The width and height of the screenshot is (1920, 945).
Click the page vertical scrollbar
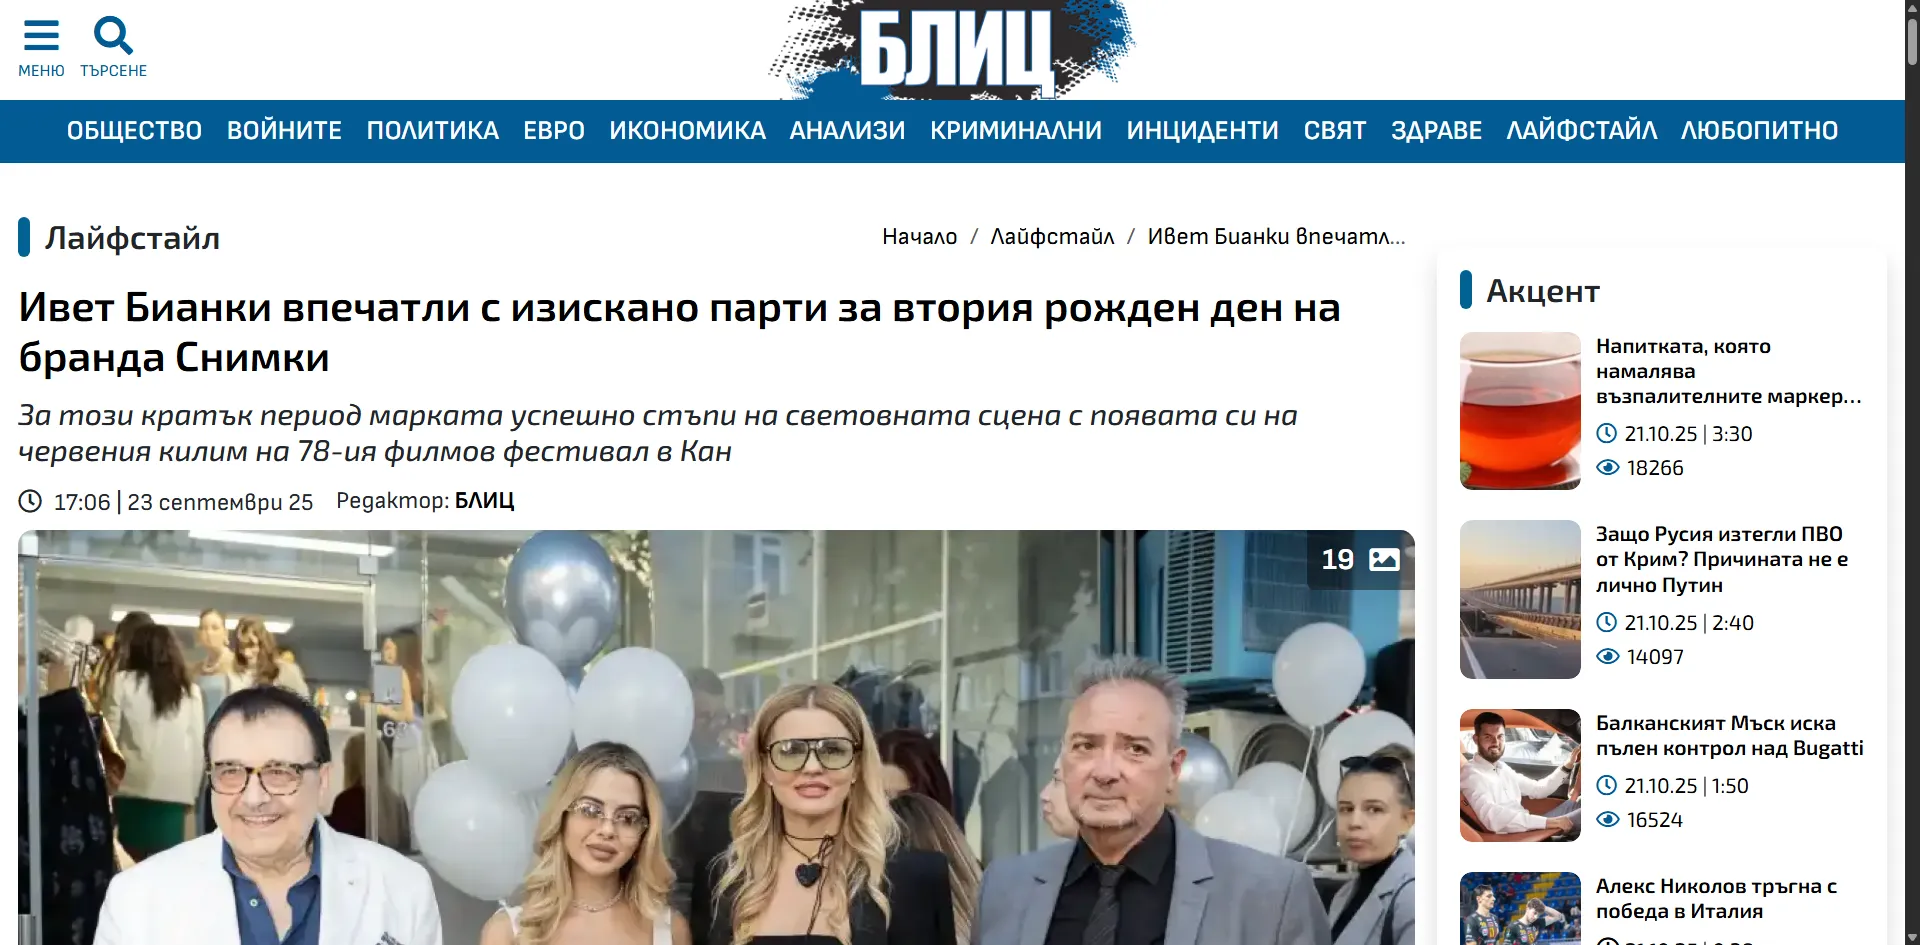click(x=1912, y=472)
